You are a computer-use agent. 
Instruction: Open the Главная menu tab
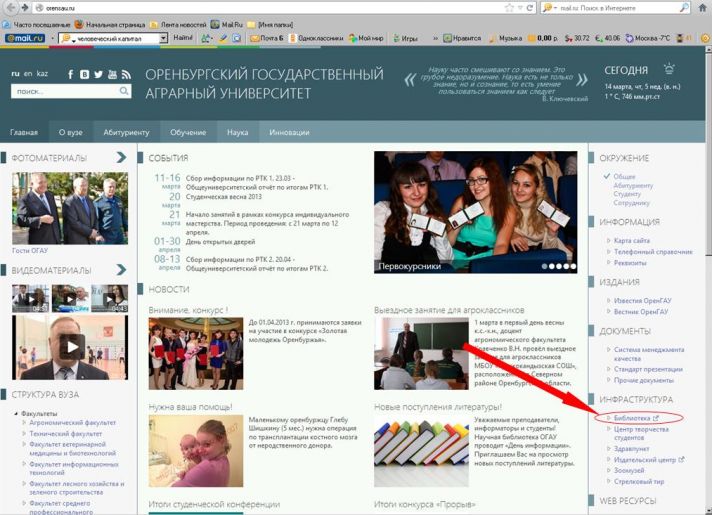24,132
